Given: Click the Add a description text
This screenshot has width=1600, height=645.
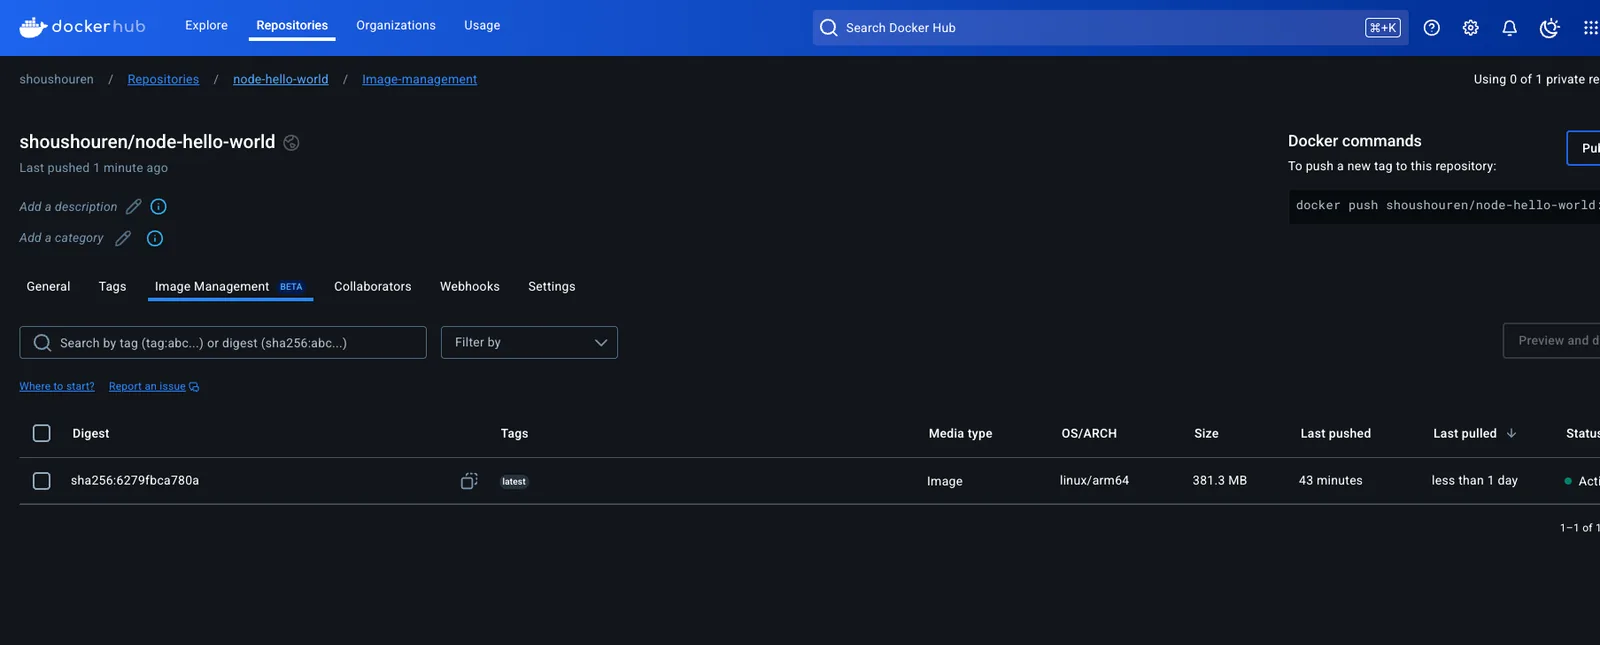Looking at the screenshot, I should tap(68, 207).
